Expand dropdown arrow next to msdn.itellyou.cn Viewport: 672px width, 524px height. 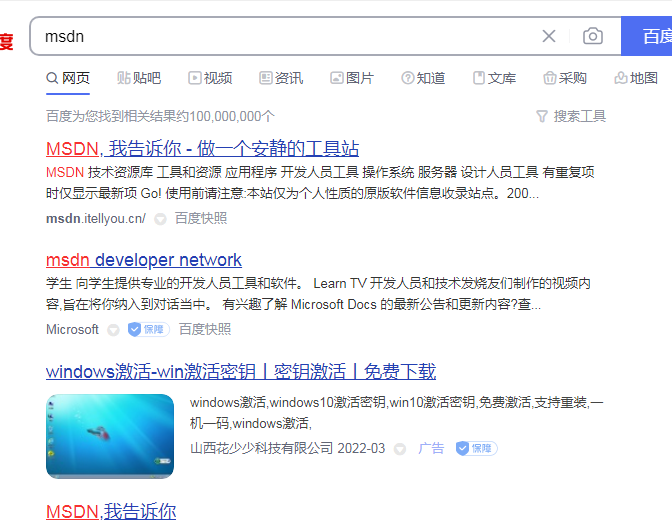click(x=159, y=218)
